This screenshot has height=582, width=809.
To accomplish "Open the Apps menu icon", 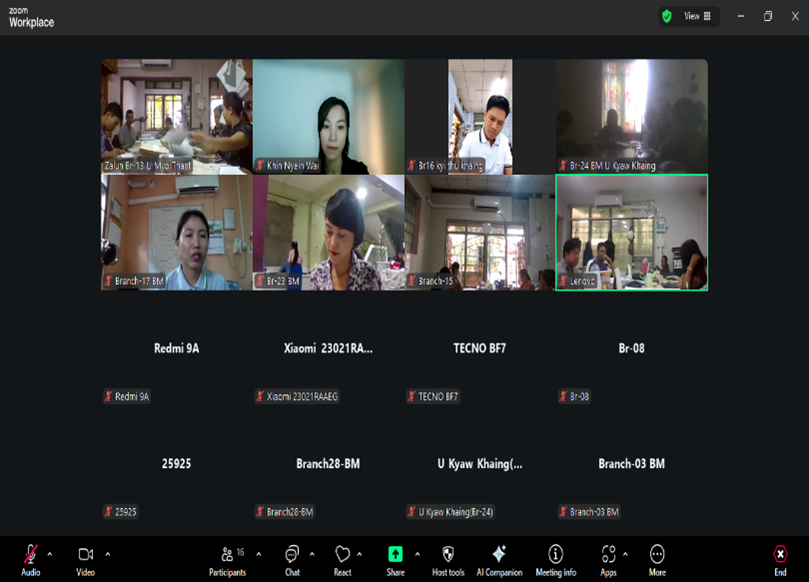I will (608, 557).
